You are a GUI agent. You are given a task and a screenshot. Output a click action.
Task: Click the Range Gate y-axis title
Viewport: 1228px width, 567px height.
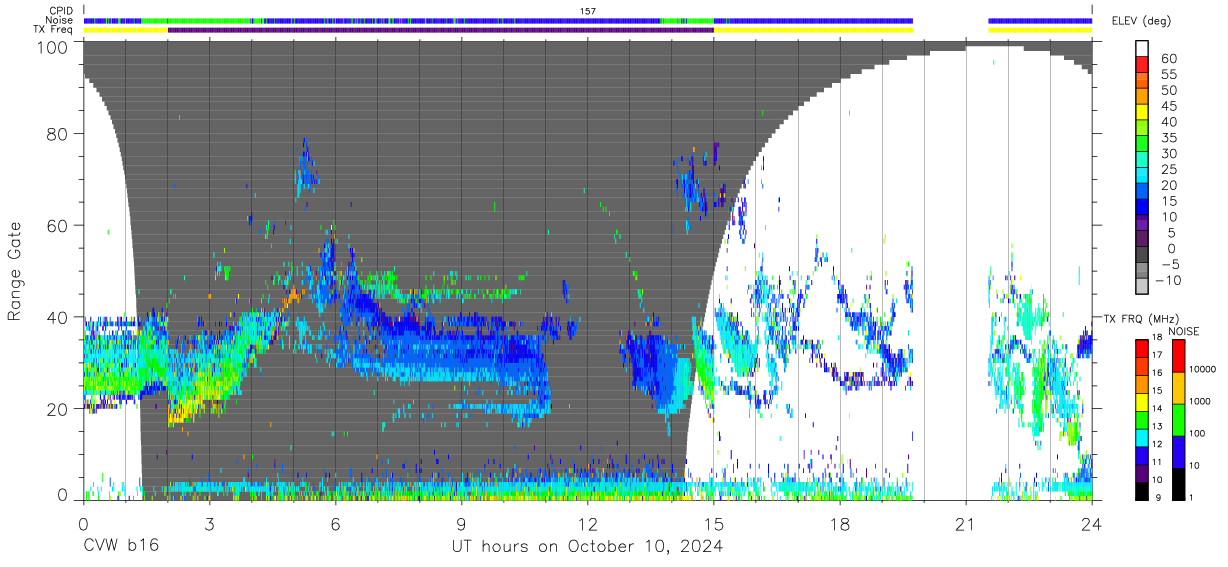16,272
